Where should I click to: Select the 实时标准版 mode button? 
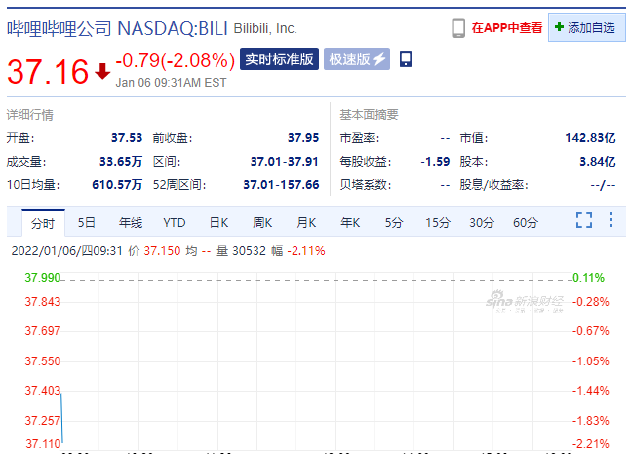pos(279,59)
